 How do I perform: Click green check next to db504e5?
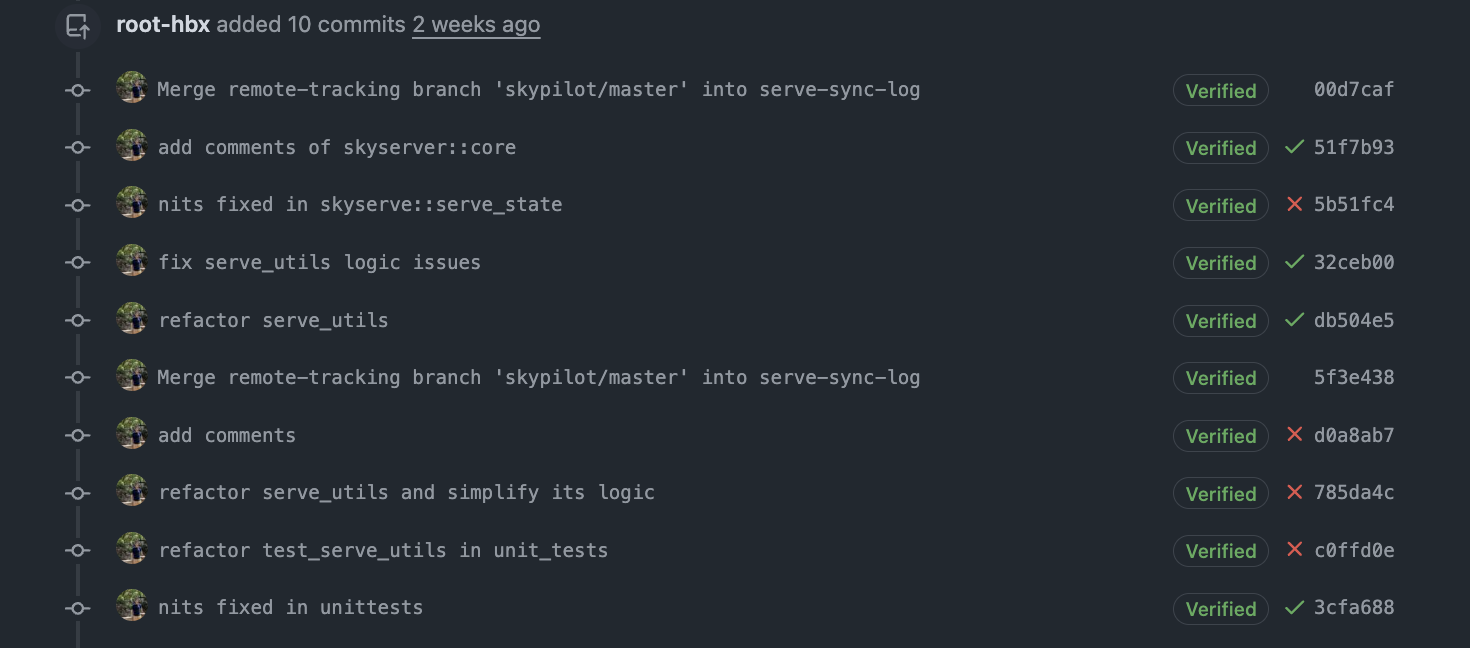[1294, 320]
